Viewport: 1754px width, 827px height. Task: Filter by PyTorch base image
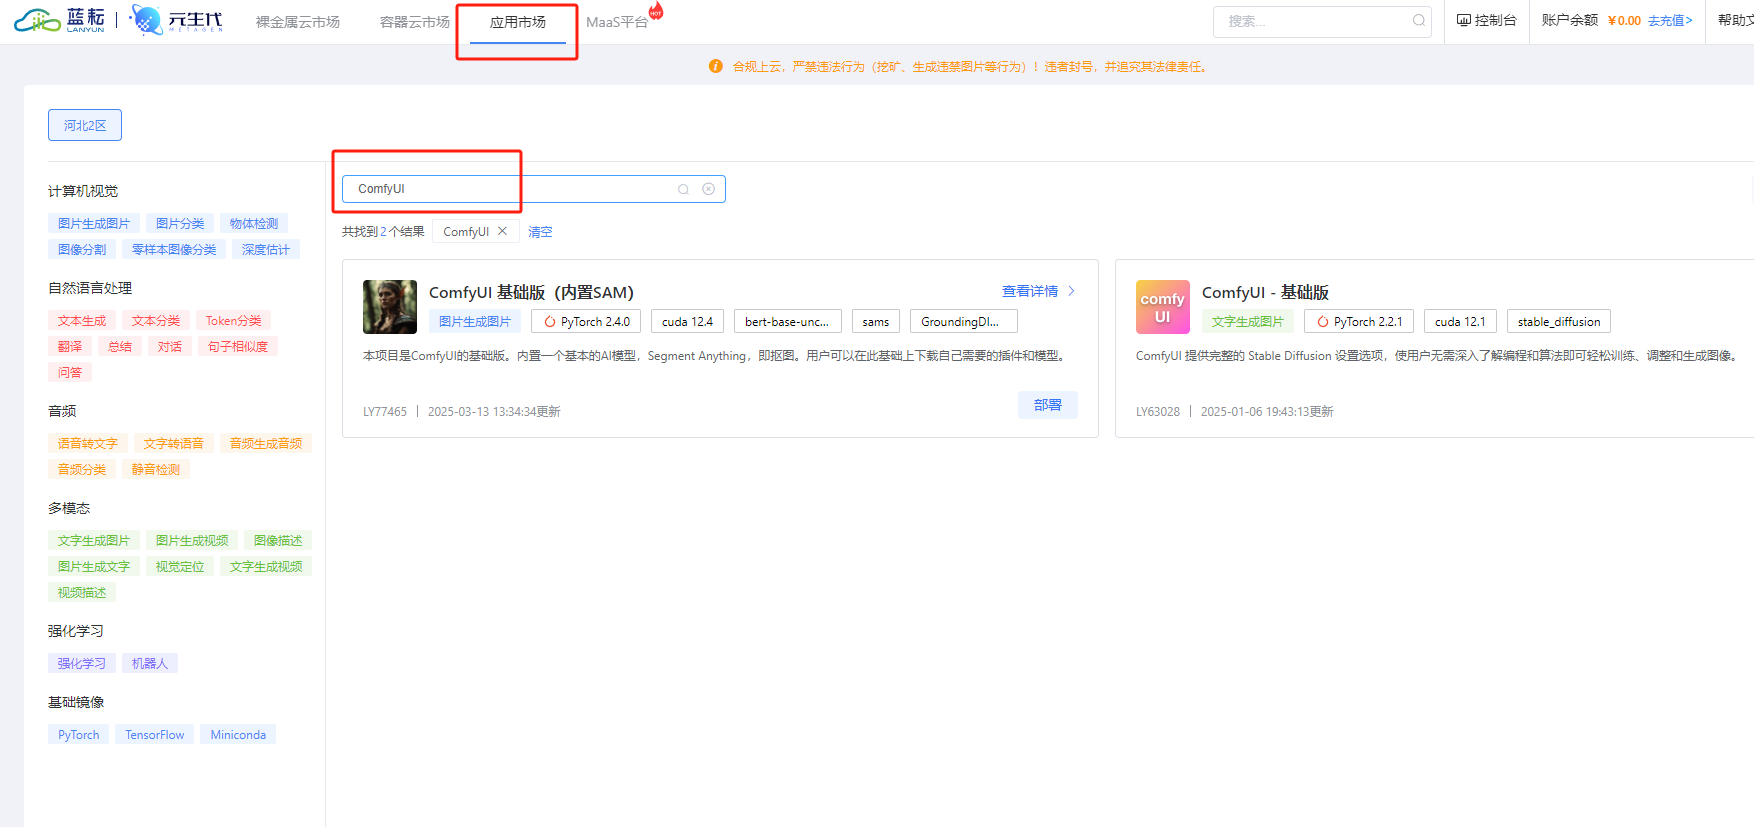click(x=79, y=735)
